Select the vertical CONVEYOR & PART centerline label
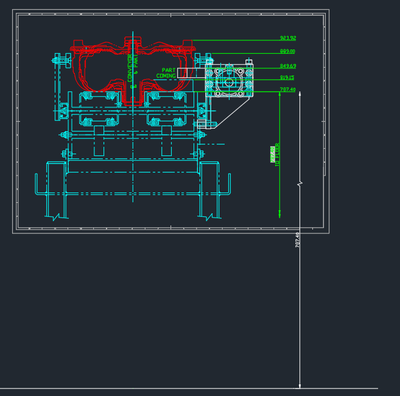This screenshot has height=396, width=400. [133, 71]
